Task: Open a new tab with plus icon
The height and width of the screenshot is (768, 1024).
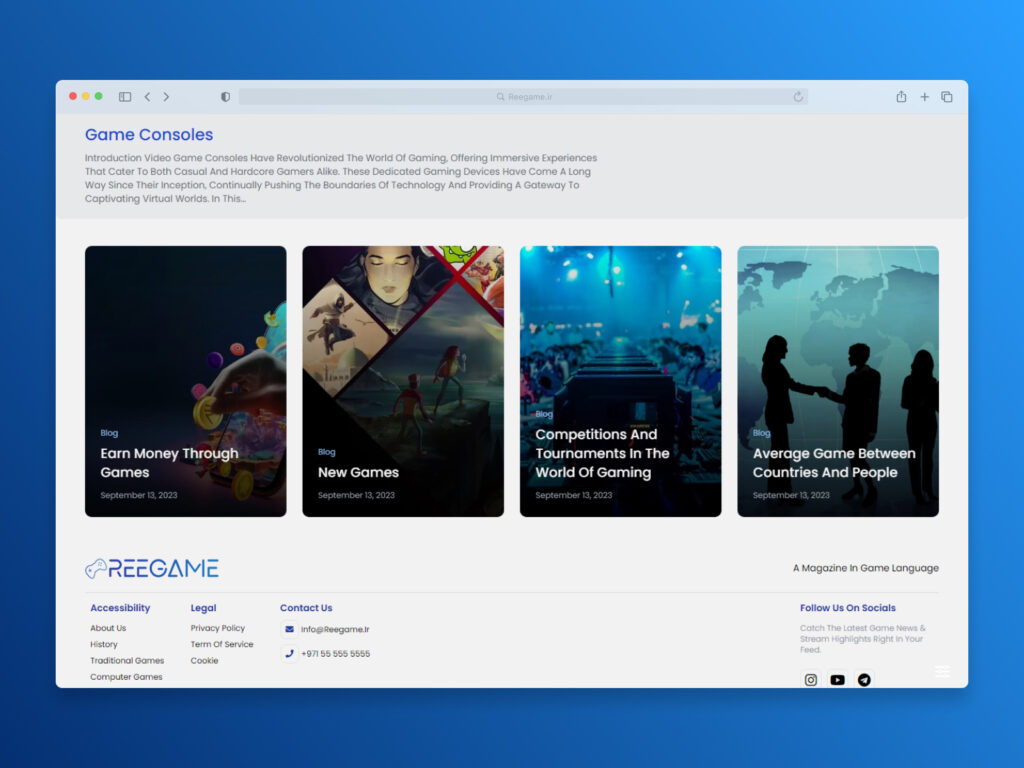Action: tap(924, 97)
